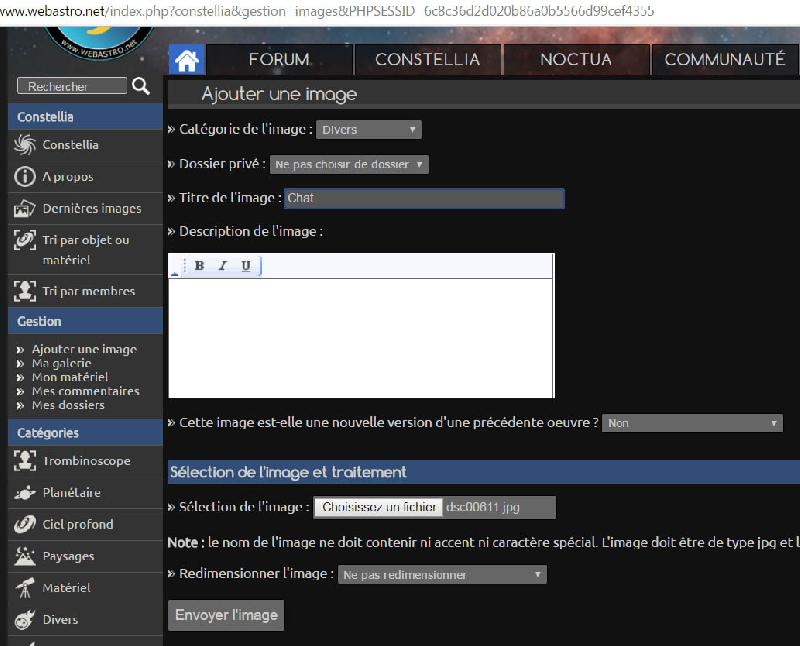Screen dimensions: 800x646
Task: Click Envoyer l'image button
Action: click(x=226, y=615)
